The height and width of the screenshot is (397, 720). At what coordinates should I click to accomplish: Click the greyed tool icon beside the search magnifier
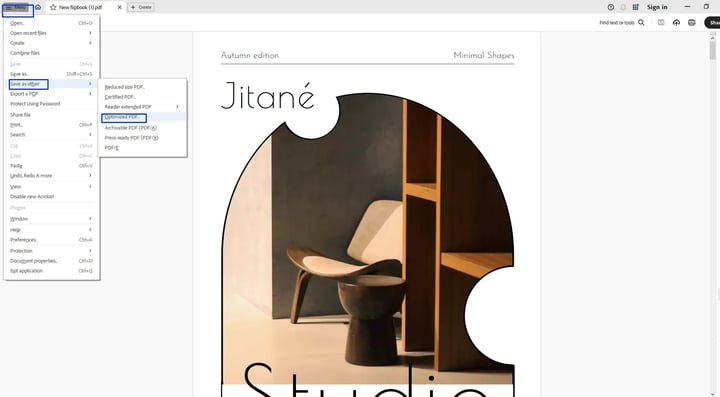pyautogui.click(x=661, y=22)
